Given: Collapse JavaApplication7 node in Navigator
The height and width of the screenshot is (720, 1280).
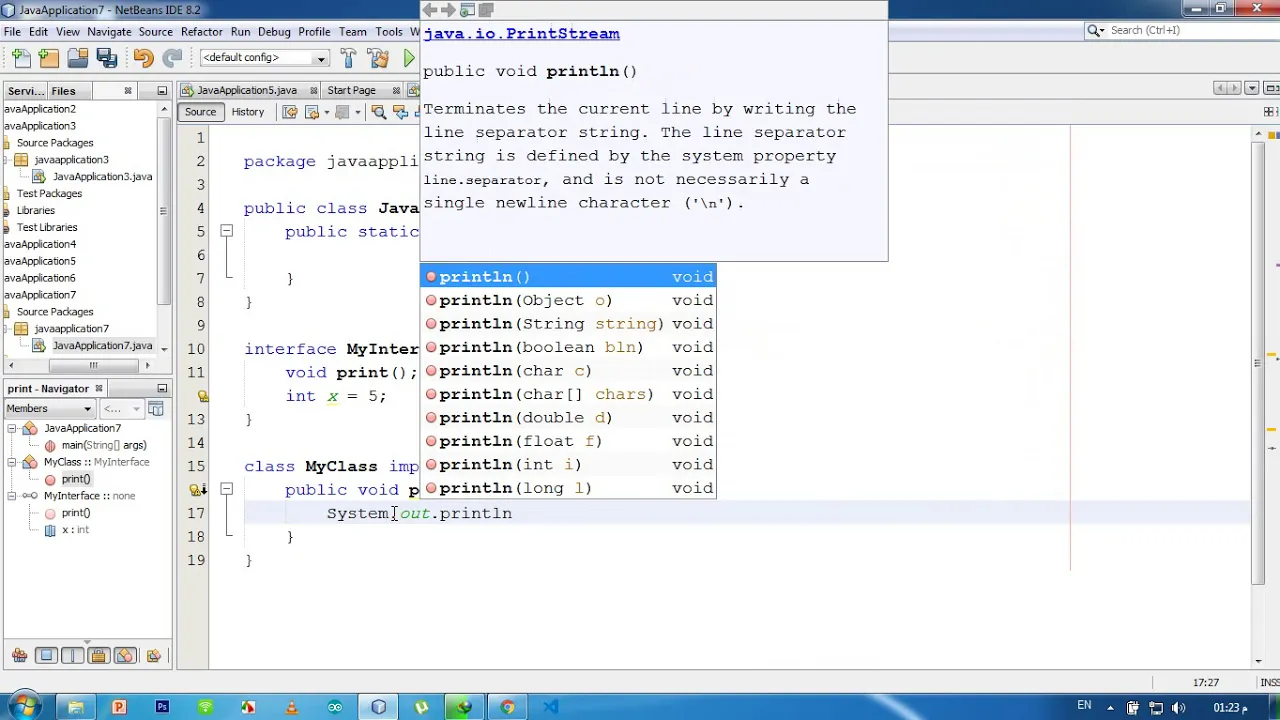Looking at the screenshot, I should [12, 428].
